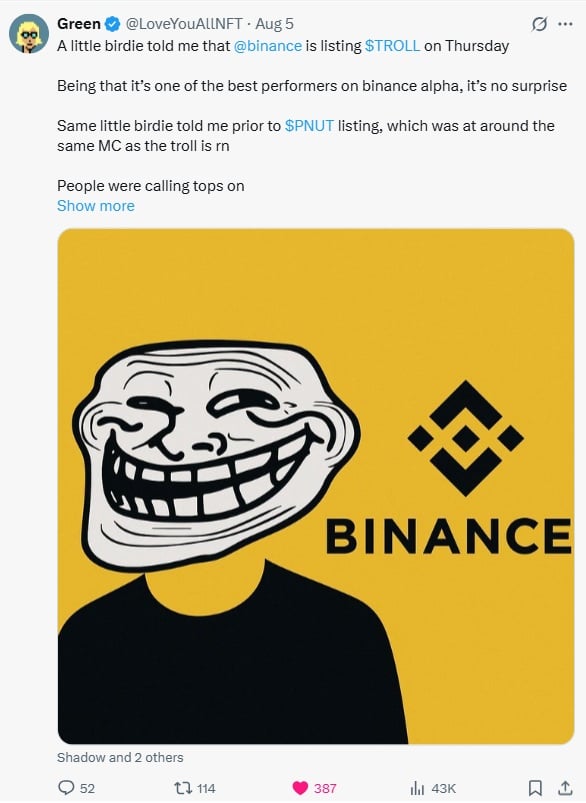The width and height of the screenshot is (586, 803).
Task: Reply using the comment bubble icon
Action: pyautogui.click(x=67, y=787)
